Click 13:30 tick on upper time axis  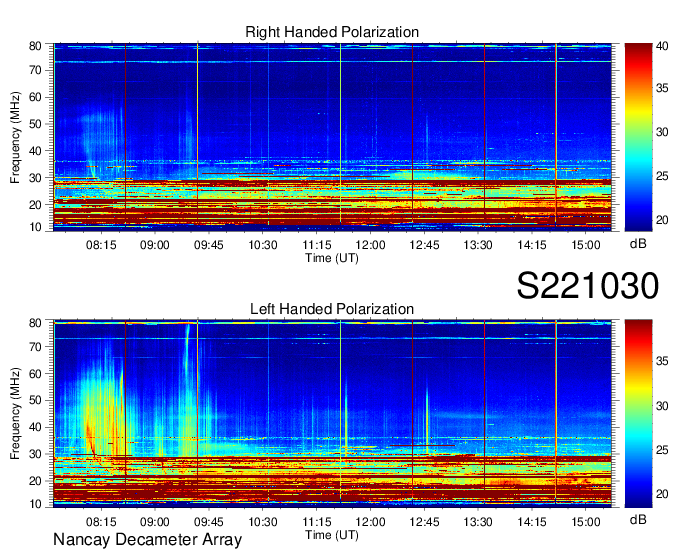pyautogui.click(x=478, y=245)
